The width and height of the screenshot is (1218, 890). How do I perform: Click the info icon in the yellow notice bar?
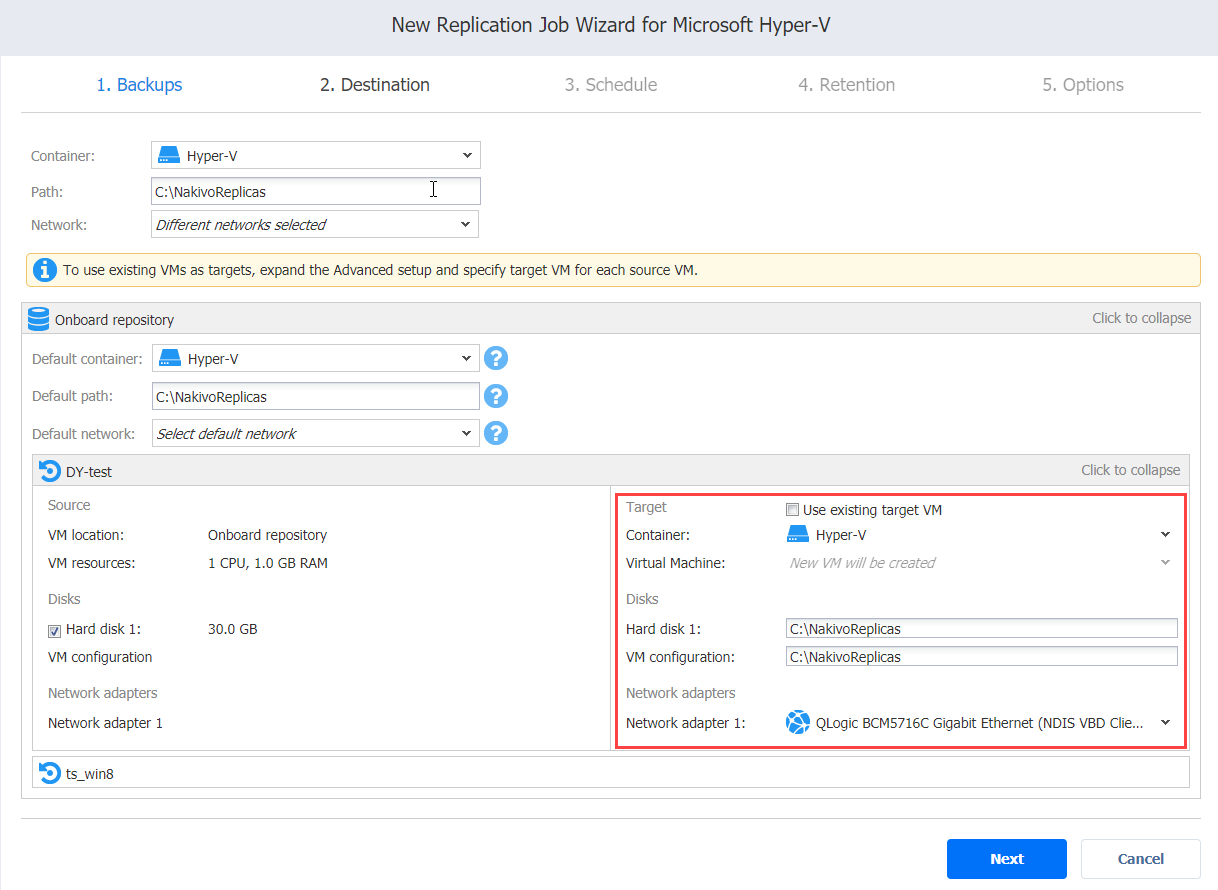point(45,270)
